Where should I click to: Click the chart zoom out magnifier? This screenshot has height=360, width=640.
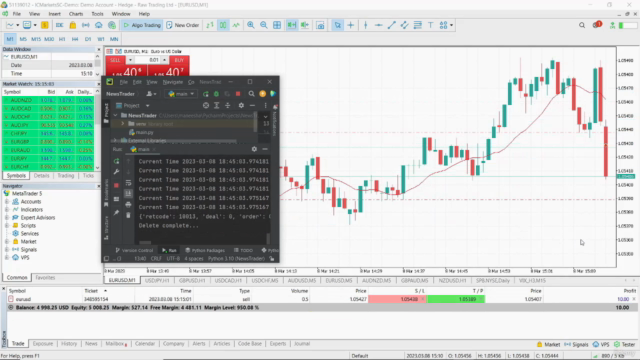pos(264,25)
